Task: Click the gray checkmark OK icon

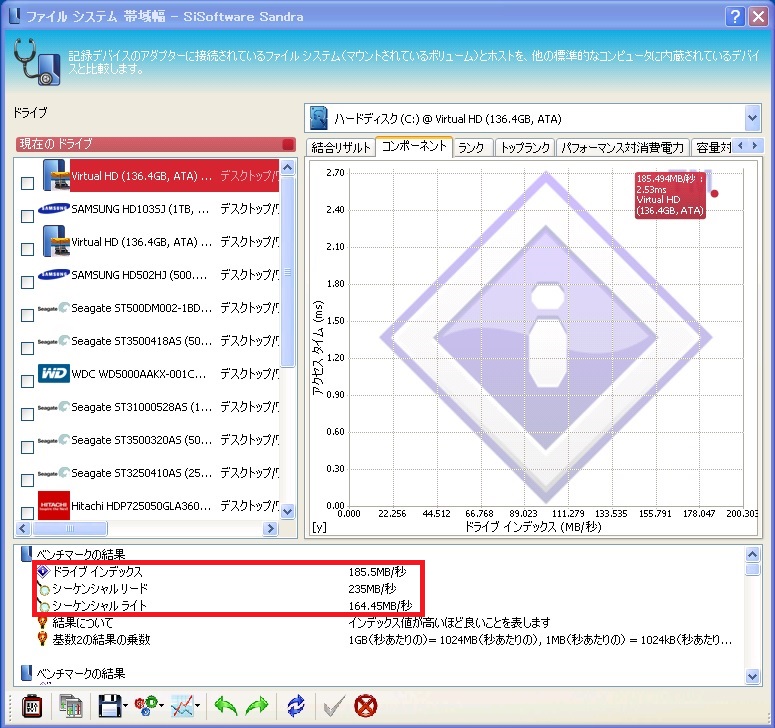Action: (334, 706)
